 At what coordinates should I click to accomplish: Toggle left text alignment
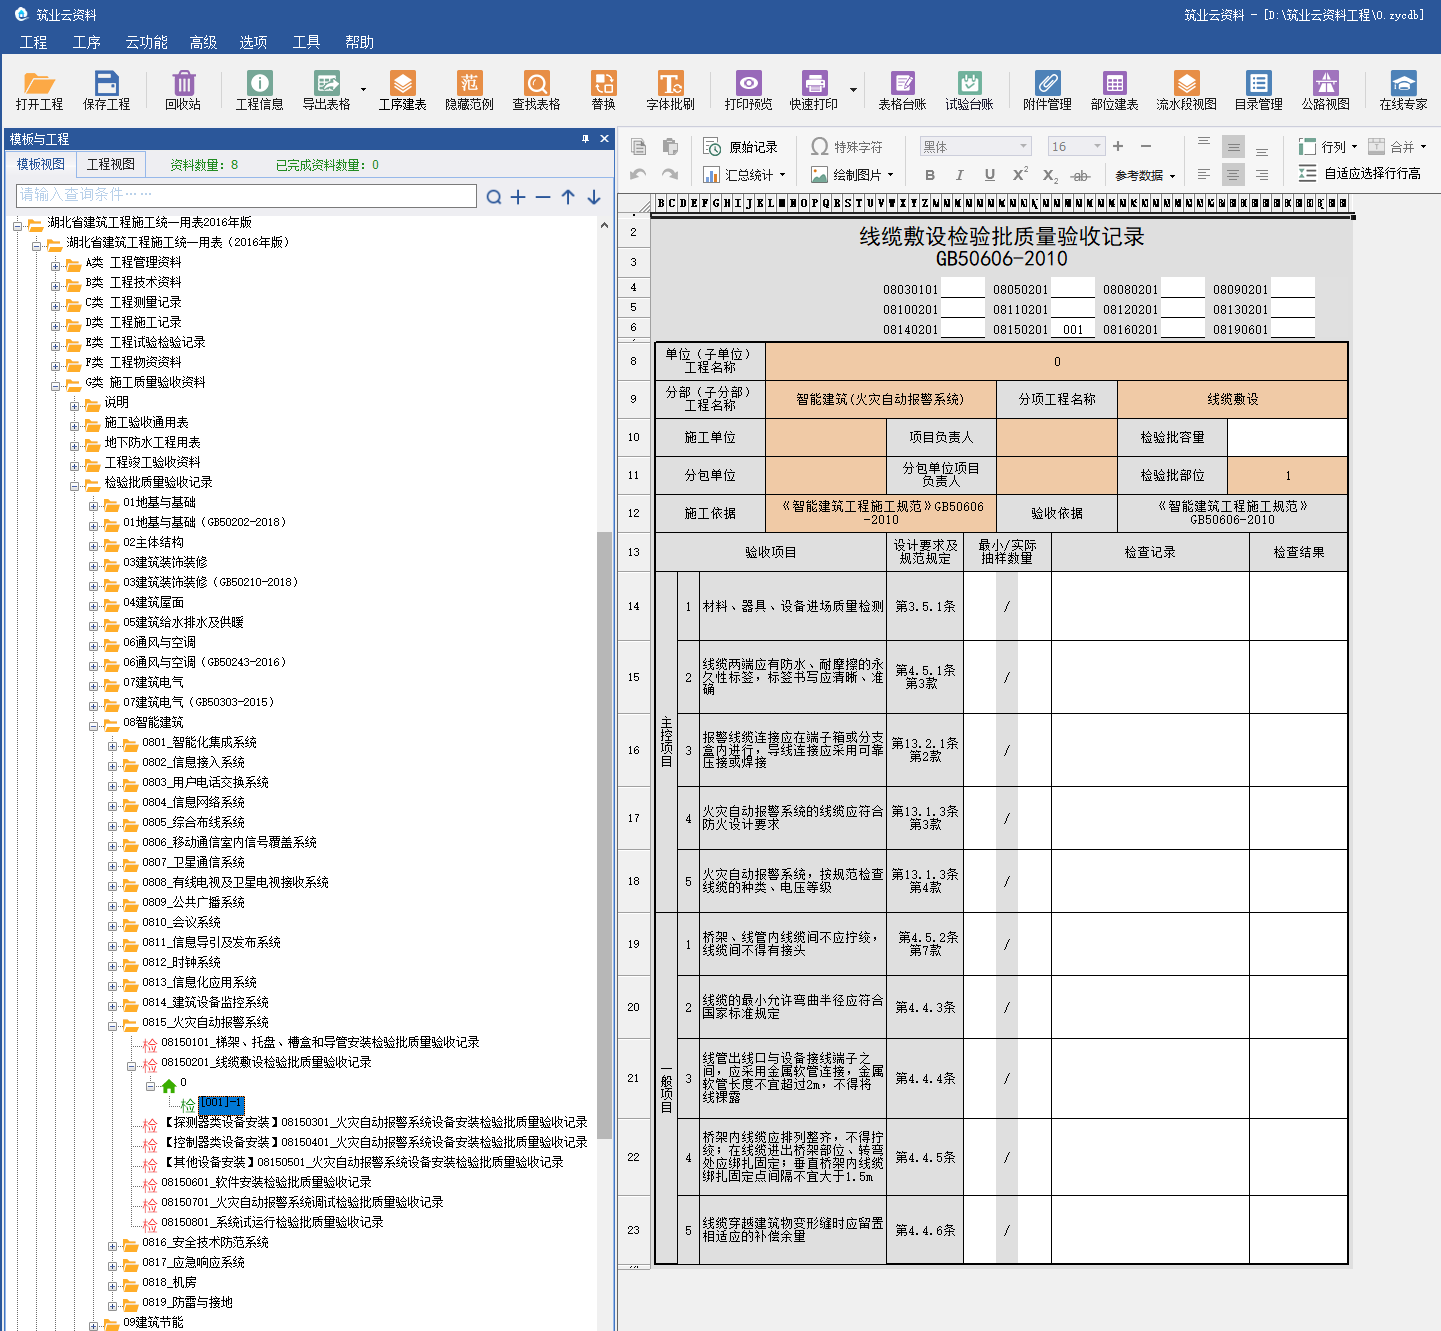(1204, 174)
